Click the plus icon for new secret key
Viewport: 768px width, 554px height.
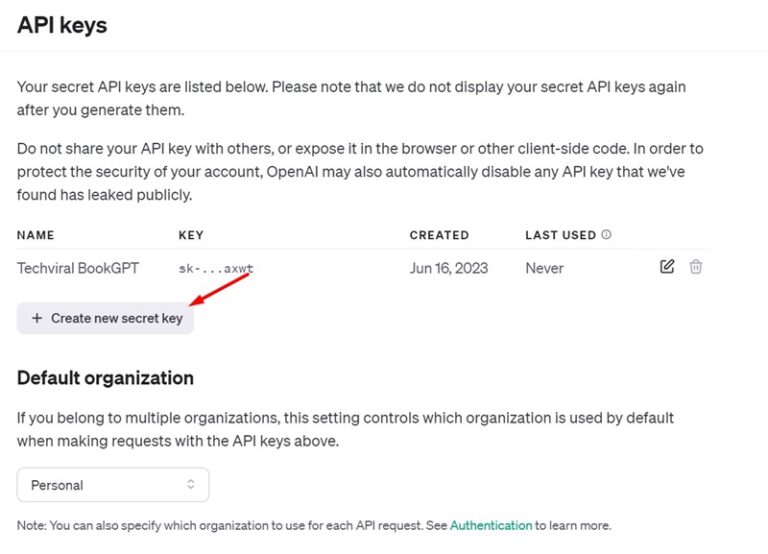[x=37, y=318]
